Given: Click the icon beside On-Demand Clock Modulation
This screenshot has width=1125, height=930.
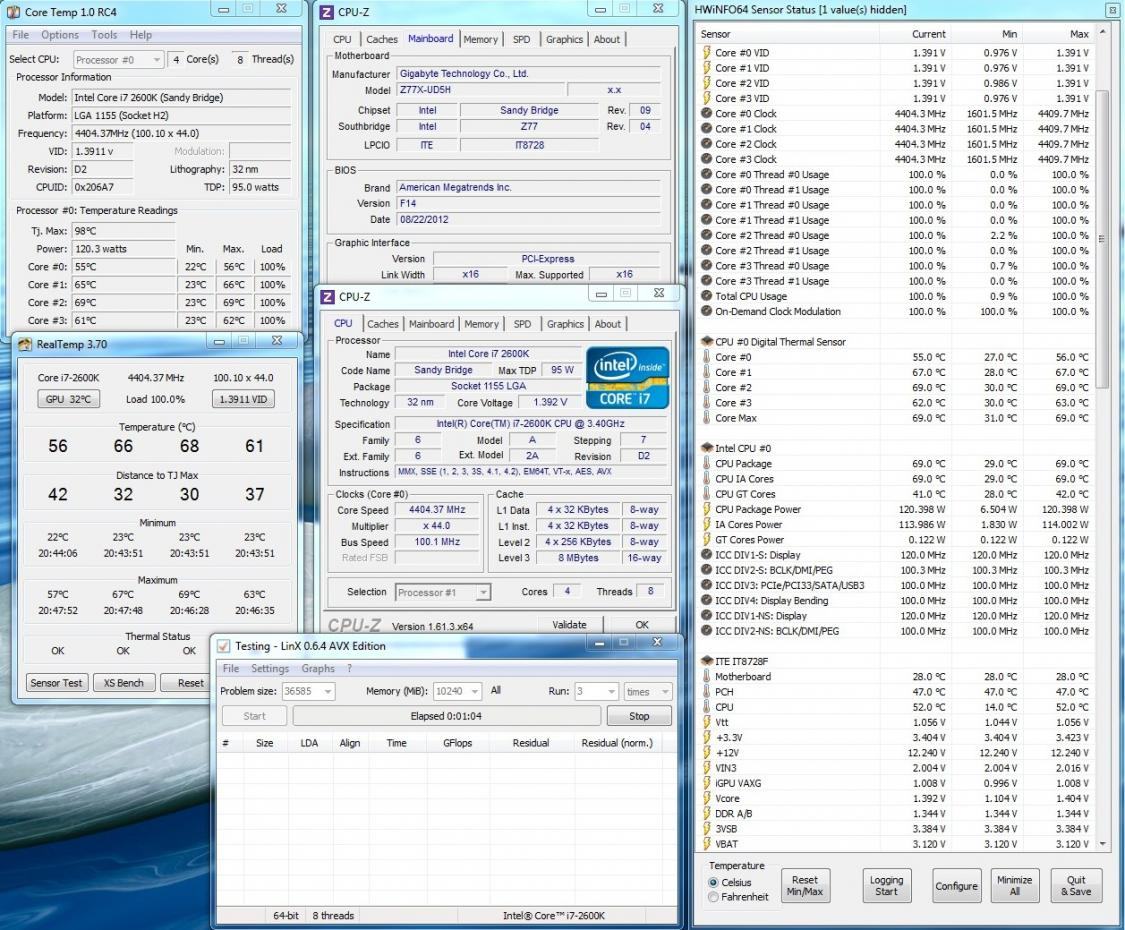Looking at the screenshot, I should point(707,311).
